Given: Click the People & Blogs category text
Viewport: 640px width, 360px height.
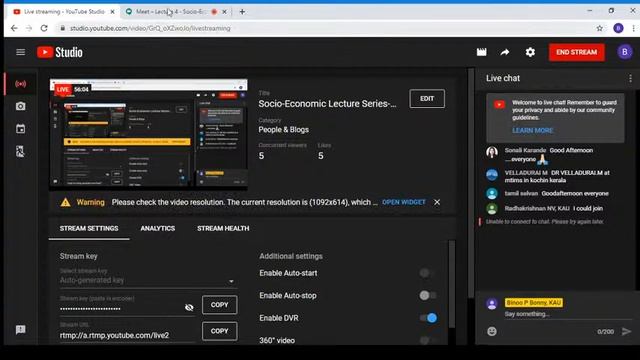Looking at the screenshot, I should tap(284, 130).
